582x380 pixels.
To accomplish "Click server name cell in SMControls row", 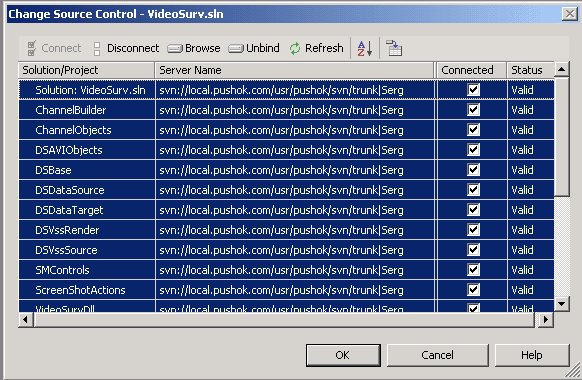I will point(295,270).
